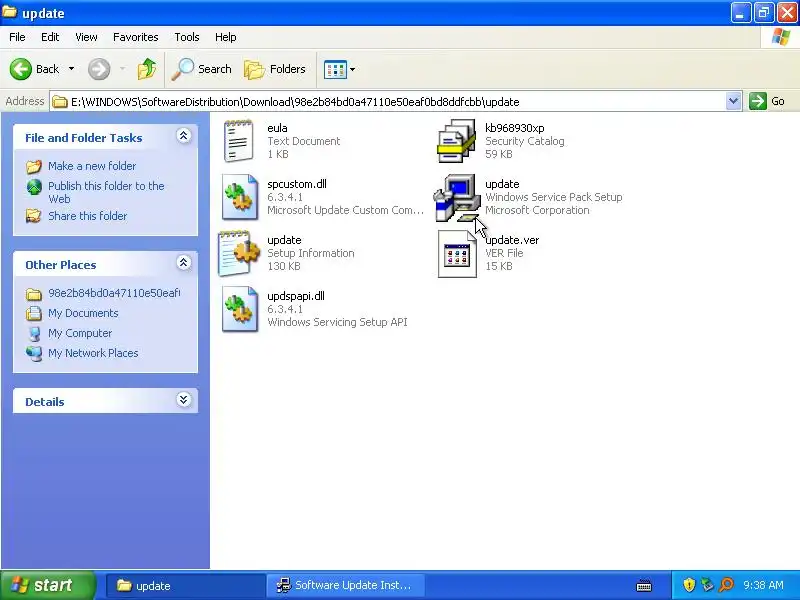The image size is (800, 600).
Task: Click Share this folder
Action: [87, 216]
